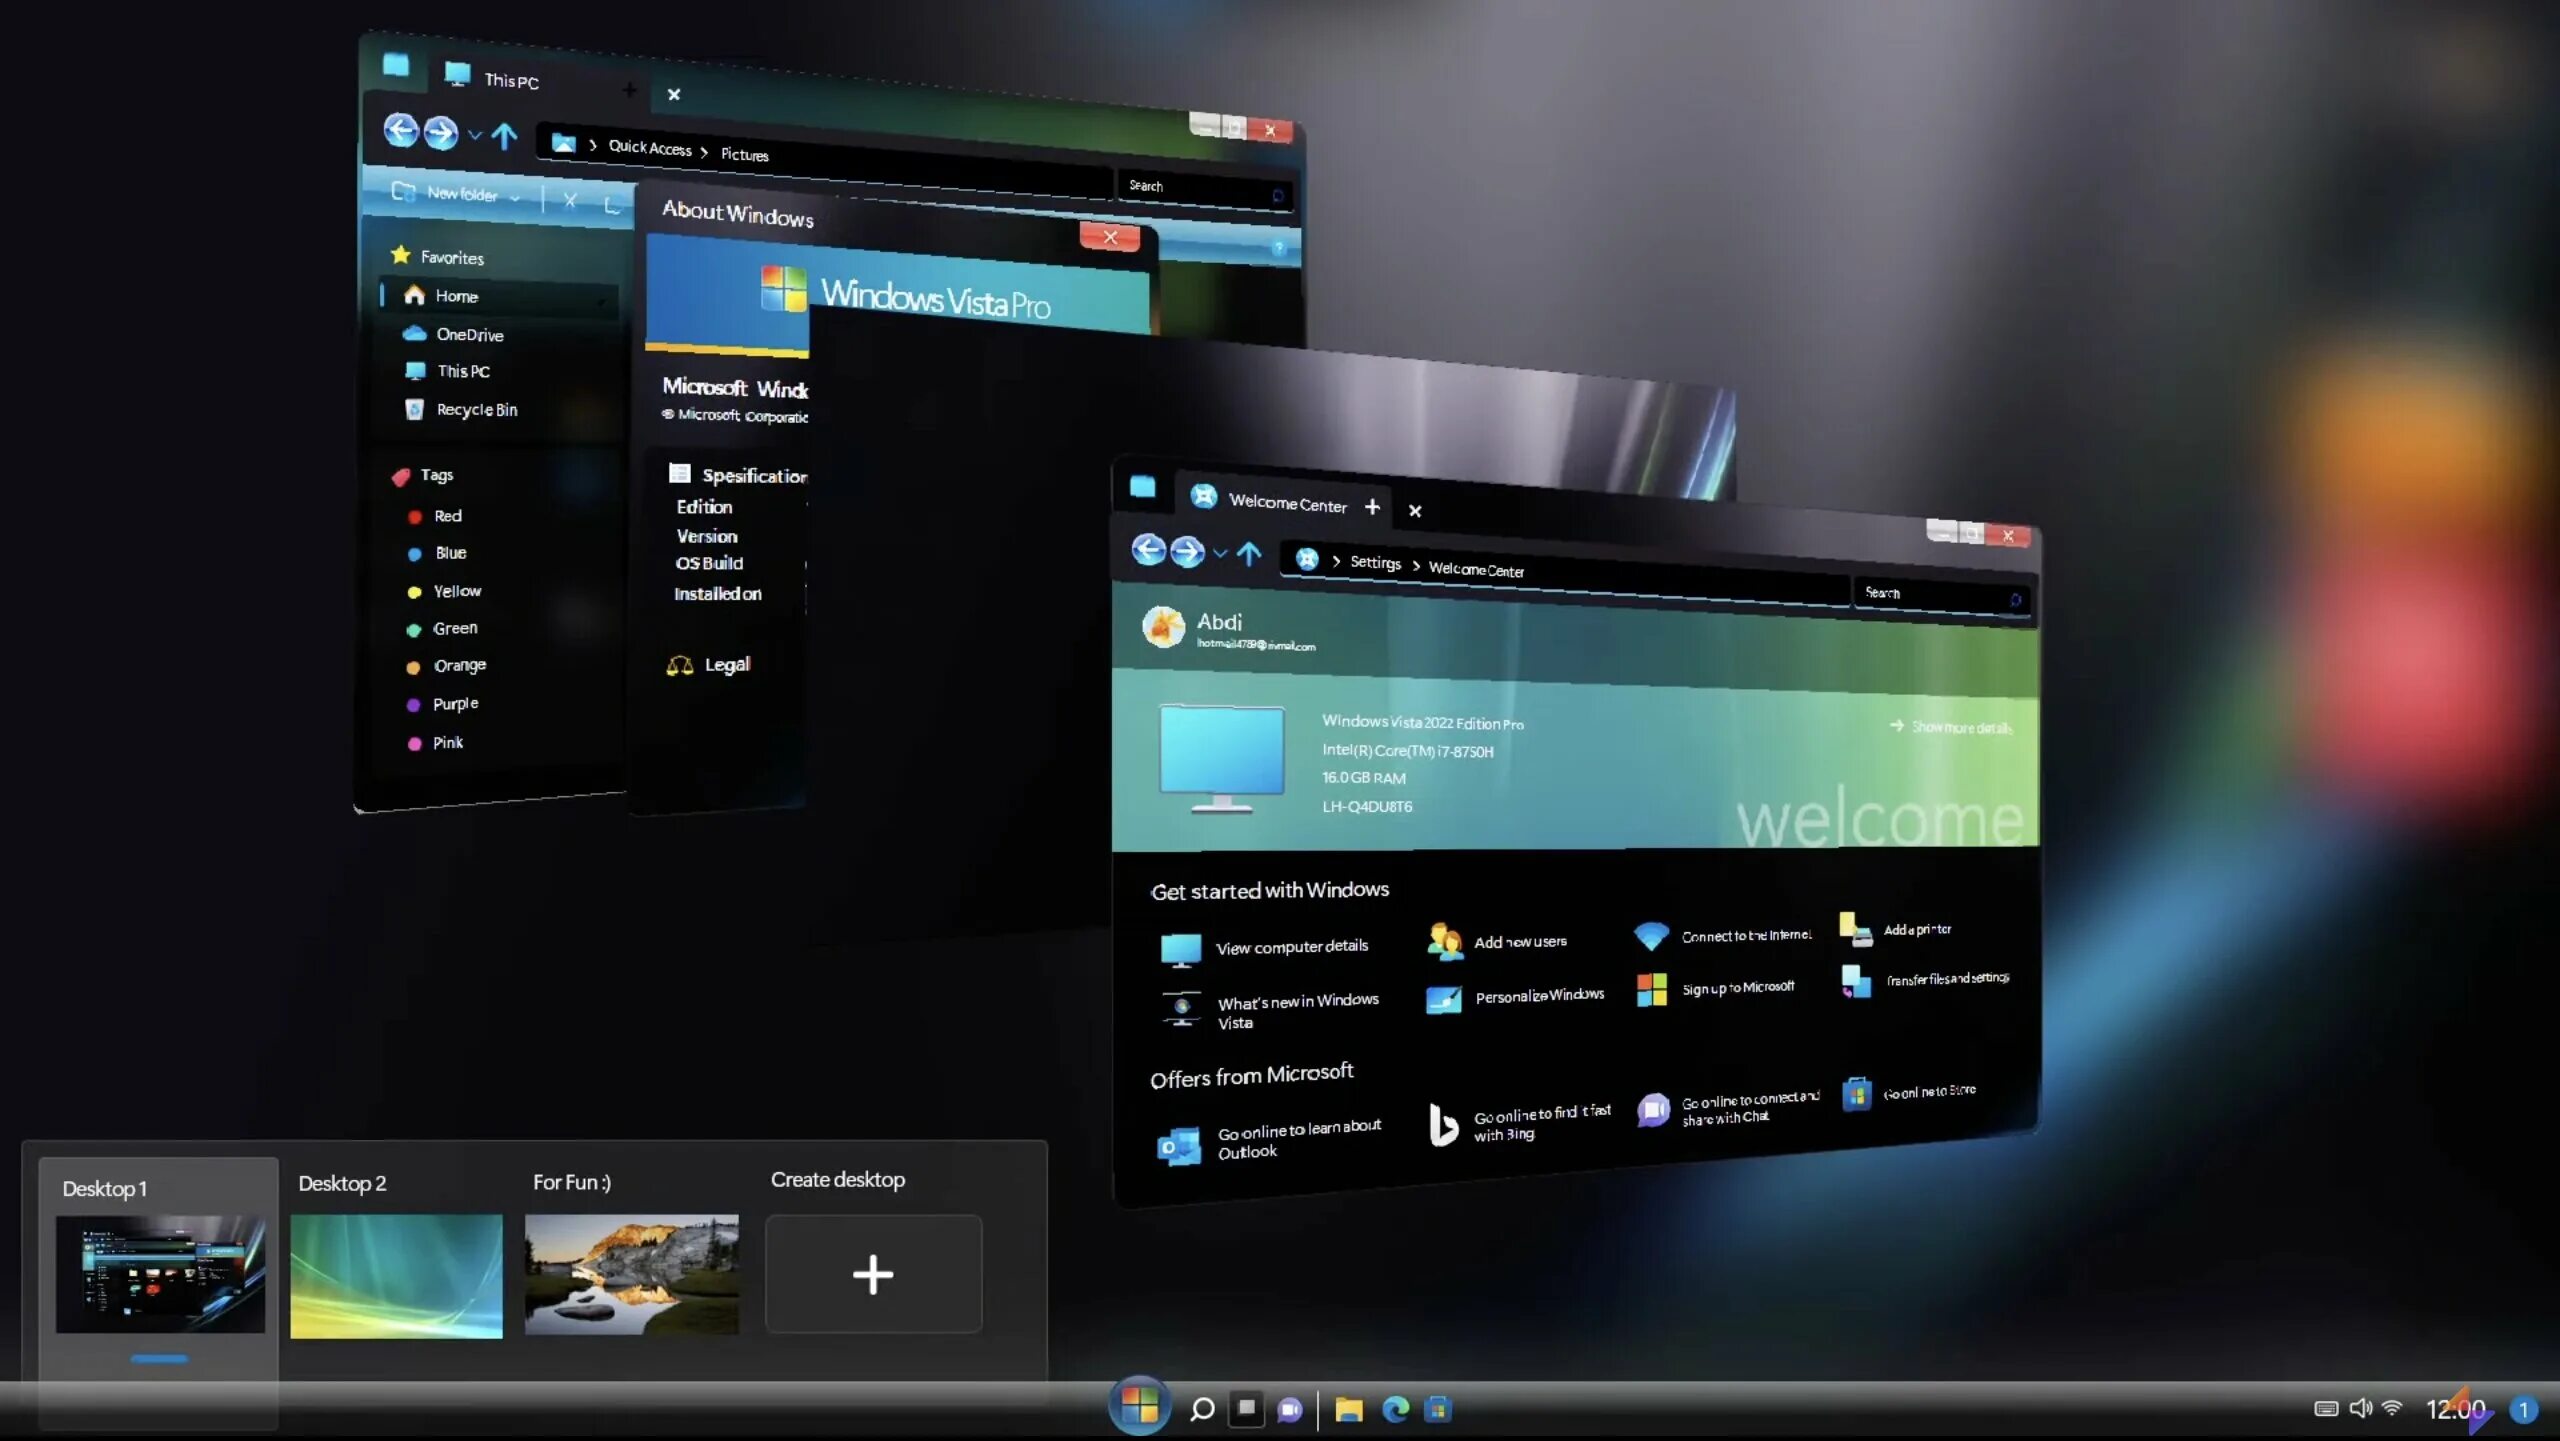Launch File Explorer from the taskbar
Viewport: 2560px width, 1441px height.
1348,1409
